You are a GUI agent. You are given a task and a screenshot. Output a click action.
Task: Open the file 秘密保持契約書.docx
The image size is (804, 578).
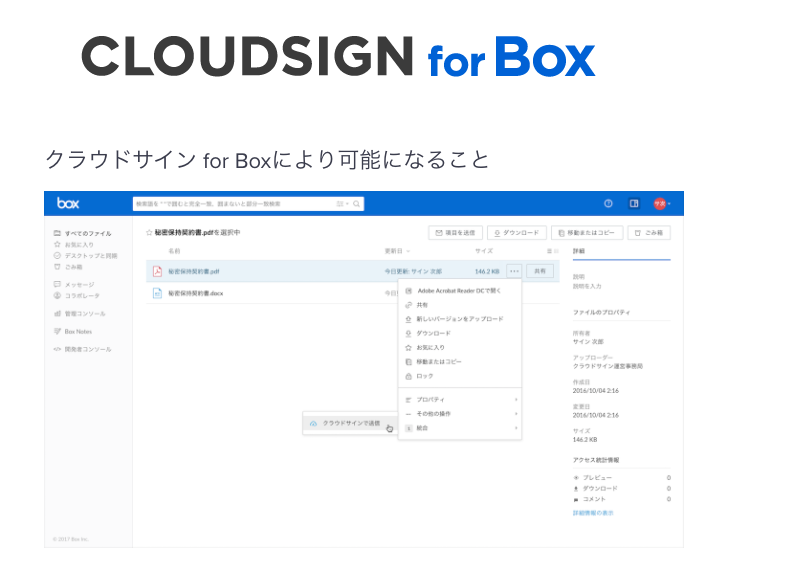pos(196,293)
